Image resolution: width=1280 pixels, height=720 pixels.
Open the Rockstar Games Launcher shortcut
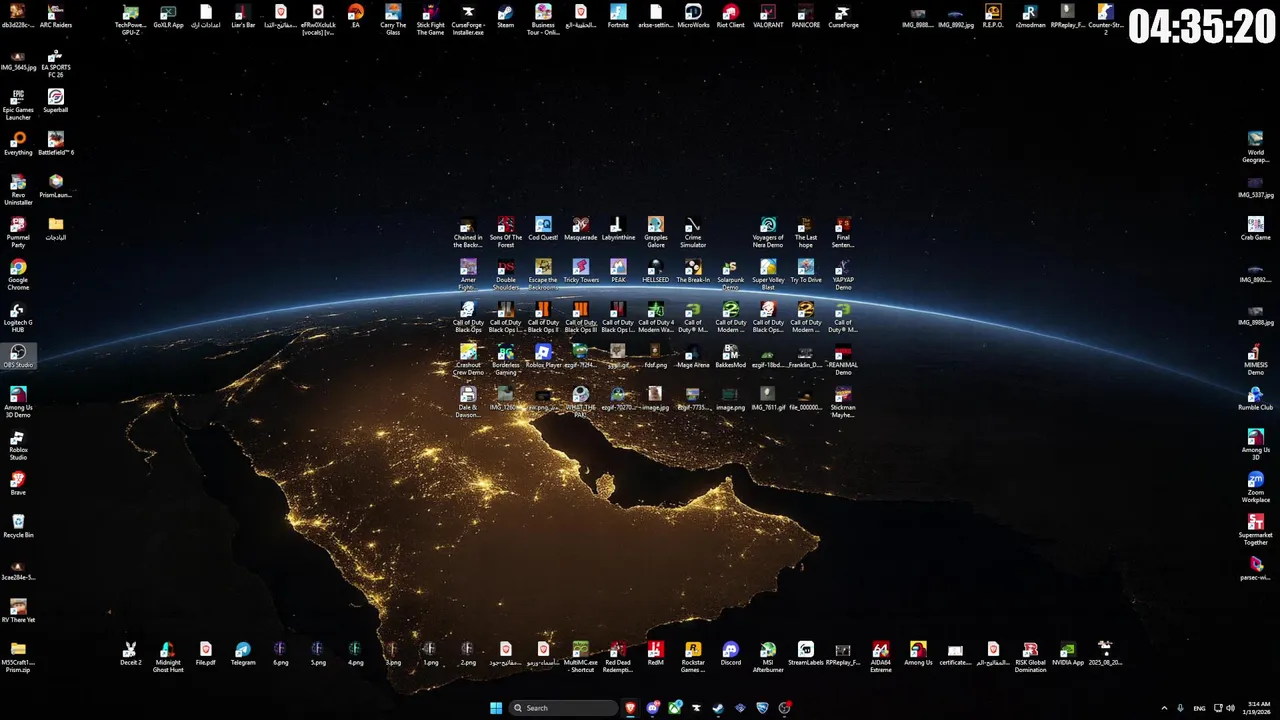[x=693, y=657]
